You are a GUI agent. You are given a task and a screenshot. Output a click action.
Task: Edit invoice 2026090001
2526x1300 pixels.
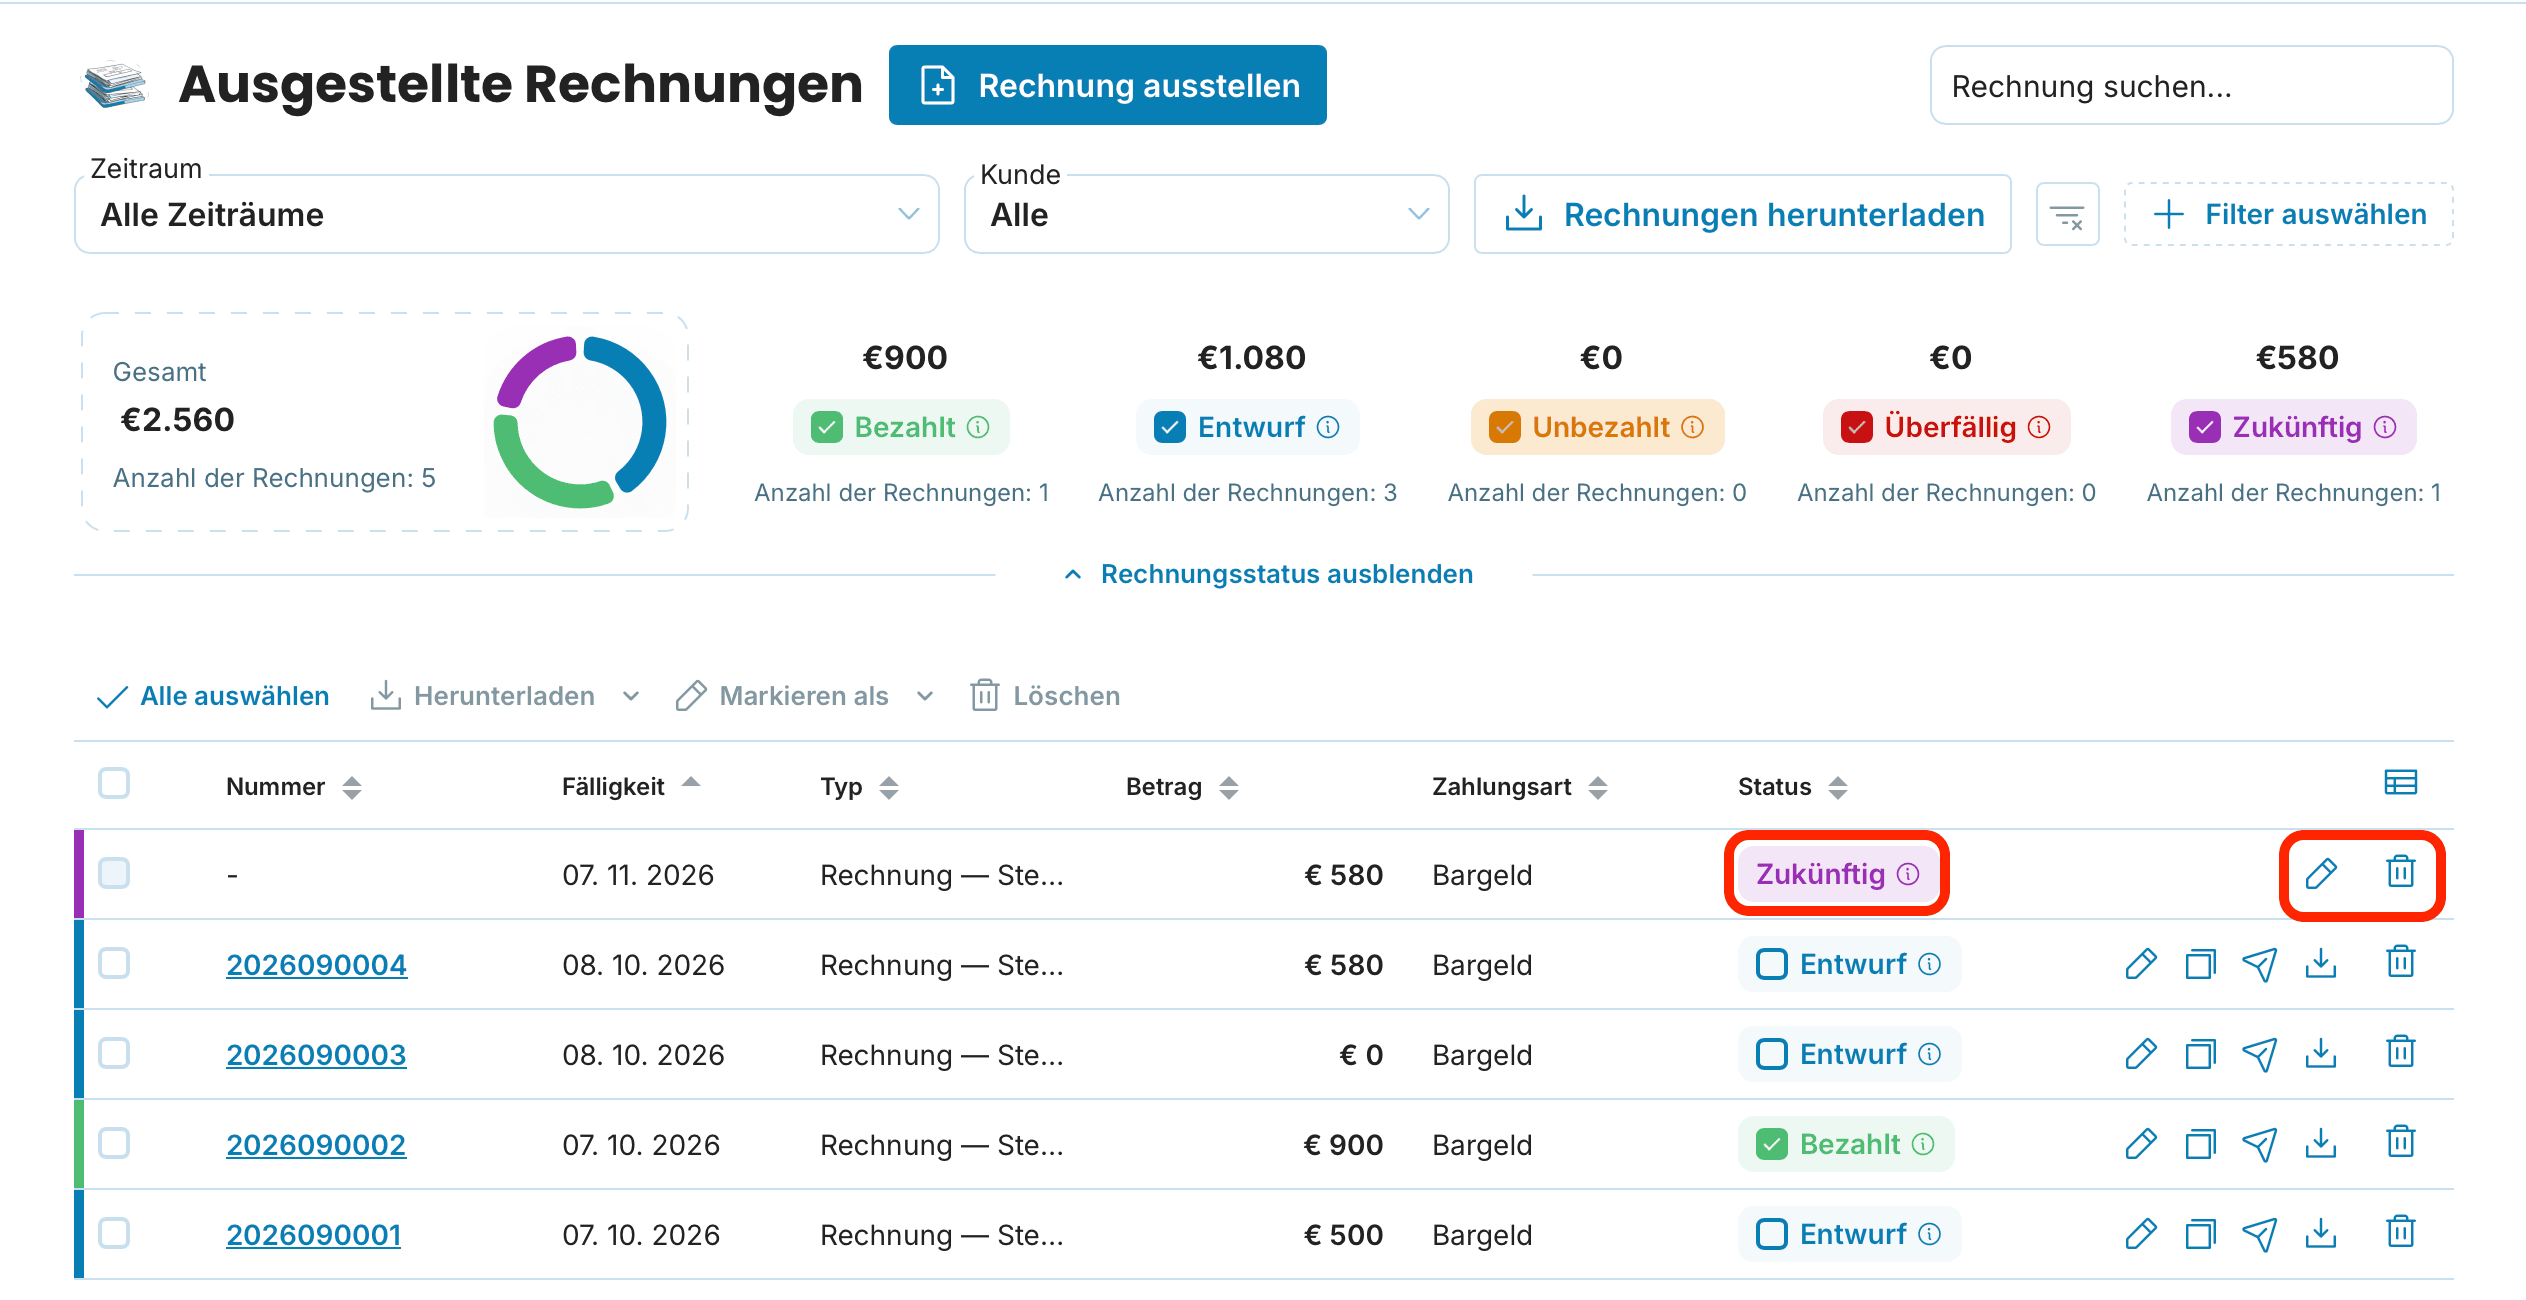tap(2140, 1234)
